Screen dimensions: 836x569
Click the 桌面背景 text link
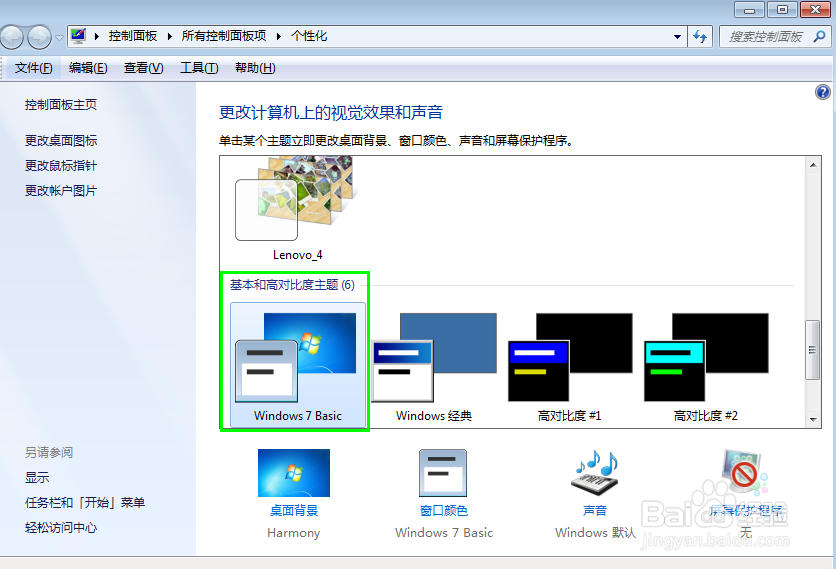pyautogui.click(x=294, y=510)
